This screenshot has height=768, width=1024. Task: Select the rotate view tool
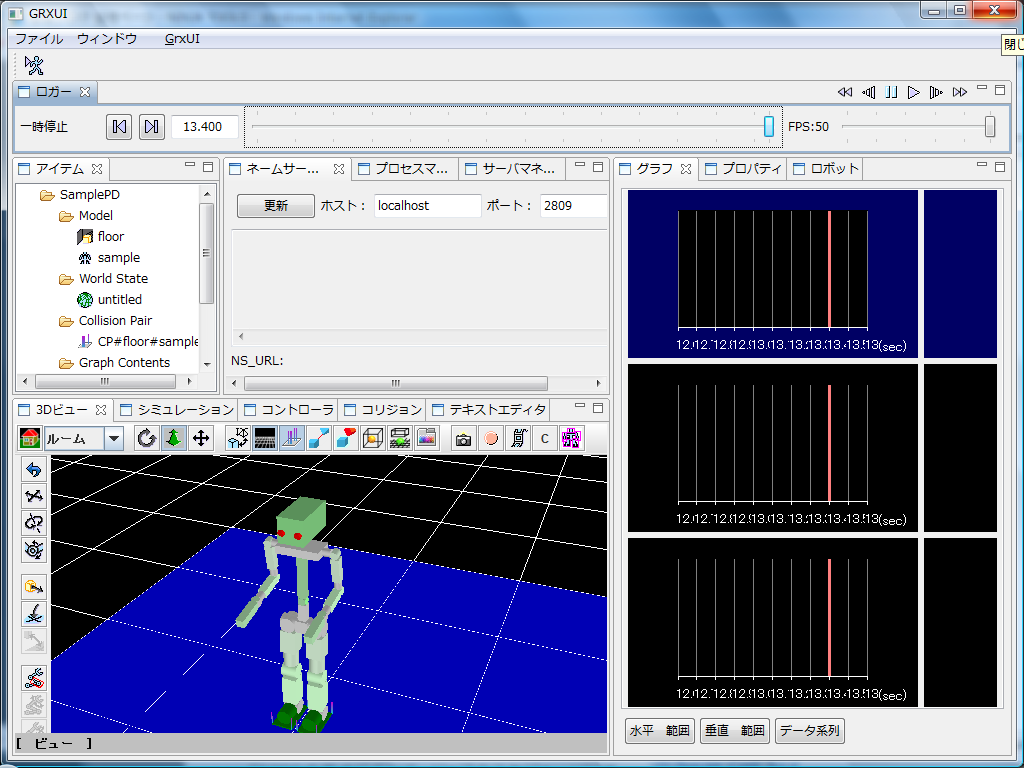point(147,438)
